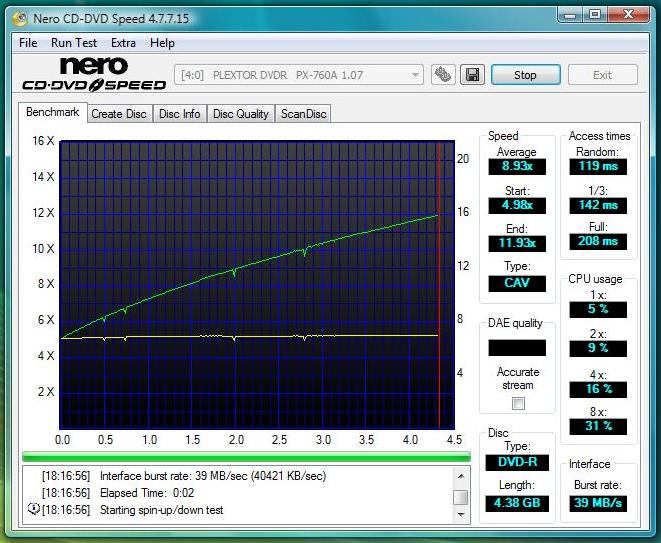Click the 1/3 access time 142 ms
Viewport: 661px width, 543px height.
(x=598, y=205)
